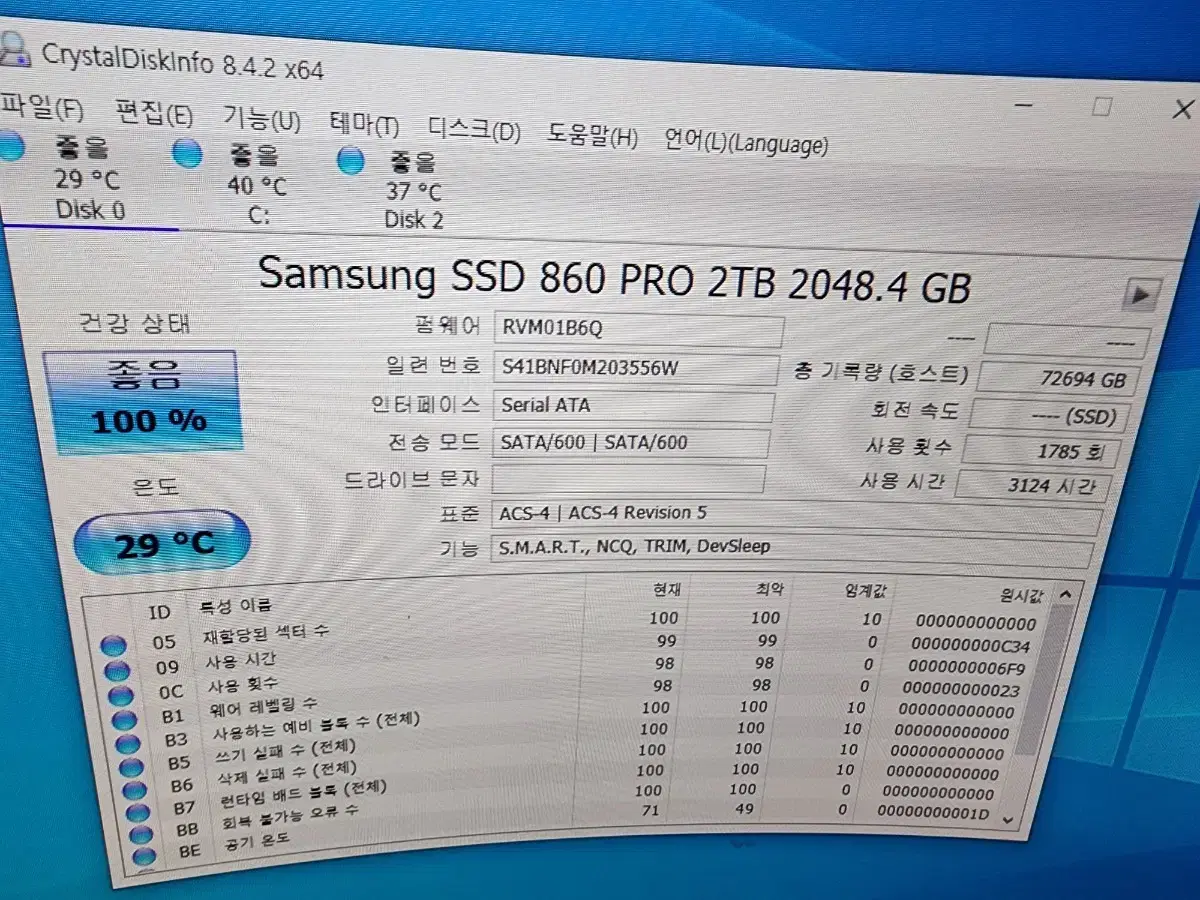Click the status orb for attribute B6
This screenshot has height=900, width=1200.
point(137,791)
